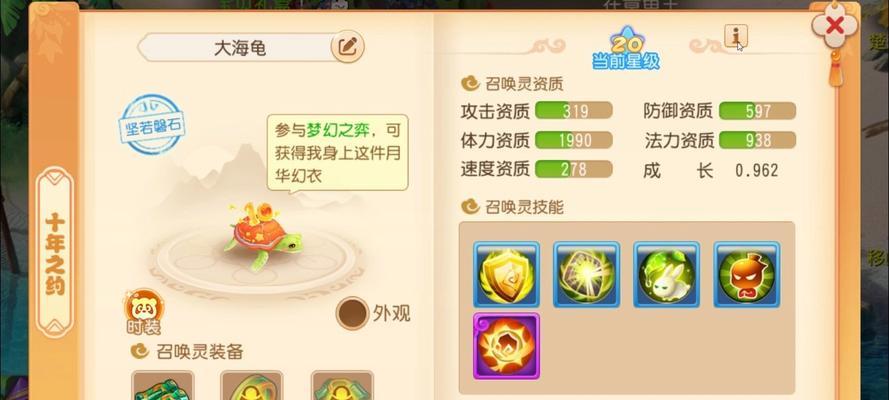Select the angry red face skill icon
Viewport: 889px width, 400px height.
tap(747, 275)
